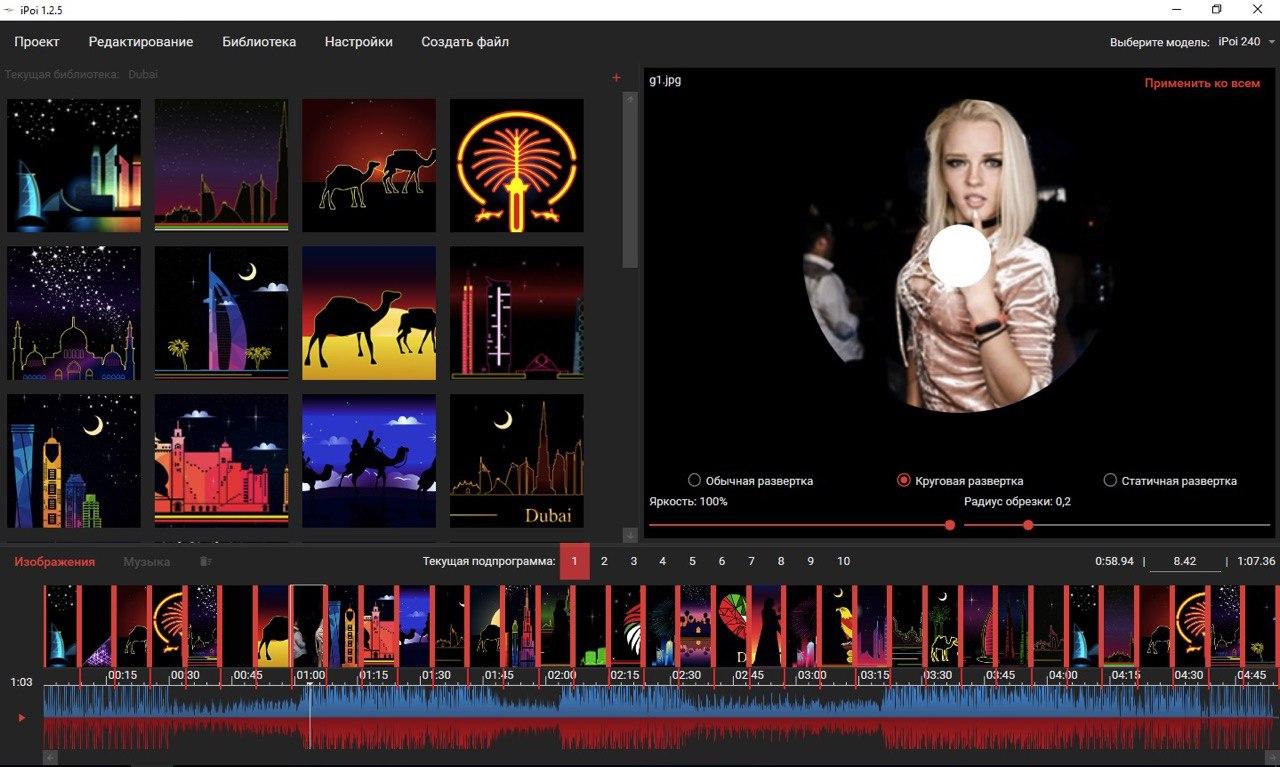The height and width of the screenshot is (767, 1280).
Task: Select Обычная развертка radio button
Action: pyautogui.click(x=694, y=480)
